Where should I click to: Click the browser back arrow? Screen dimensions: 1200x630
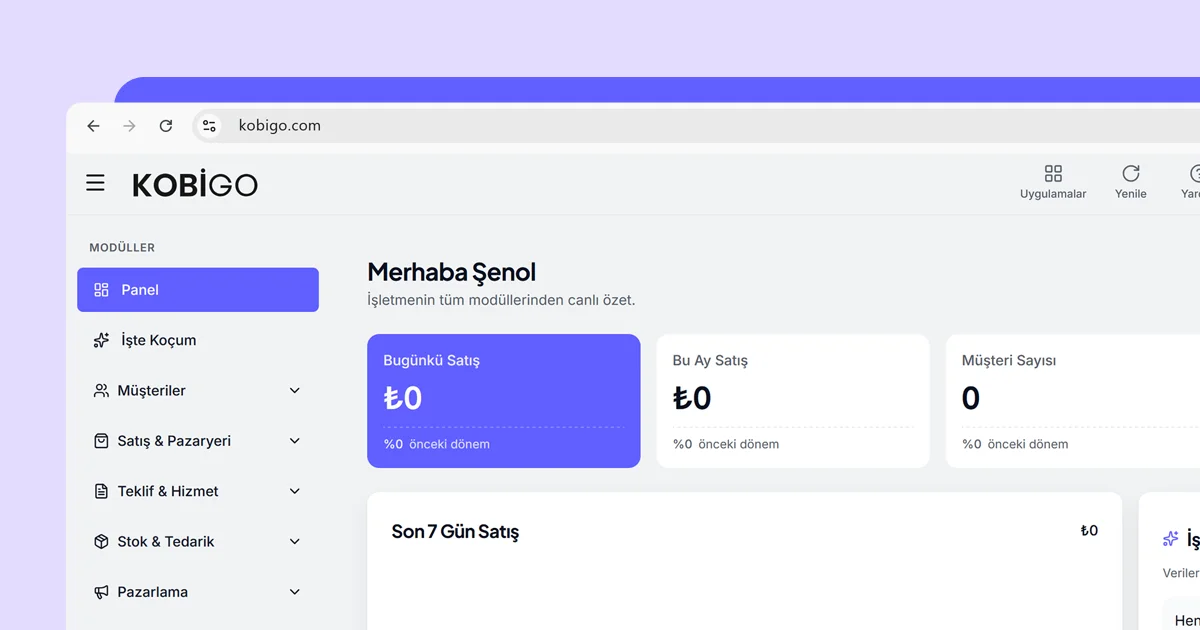(93, 126)
